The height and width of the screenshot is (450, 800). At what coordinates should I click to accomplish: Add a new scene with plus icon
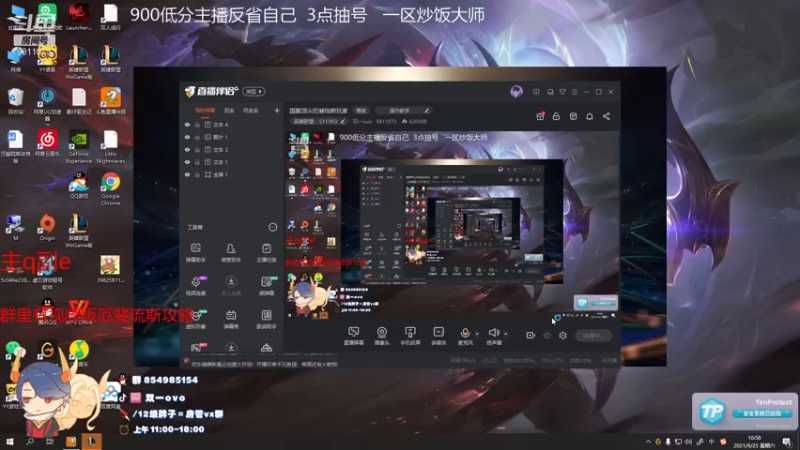277,110
